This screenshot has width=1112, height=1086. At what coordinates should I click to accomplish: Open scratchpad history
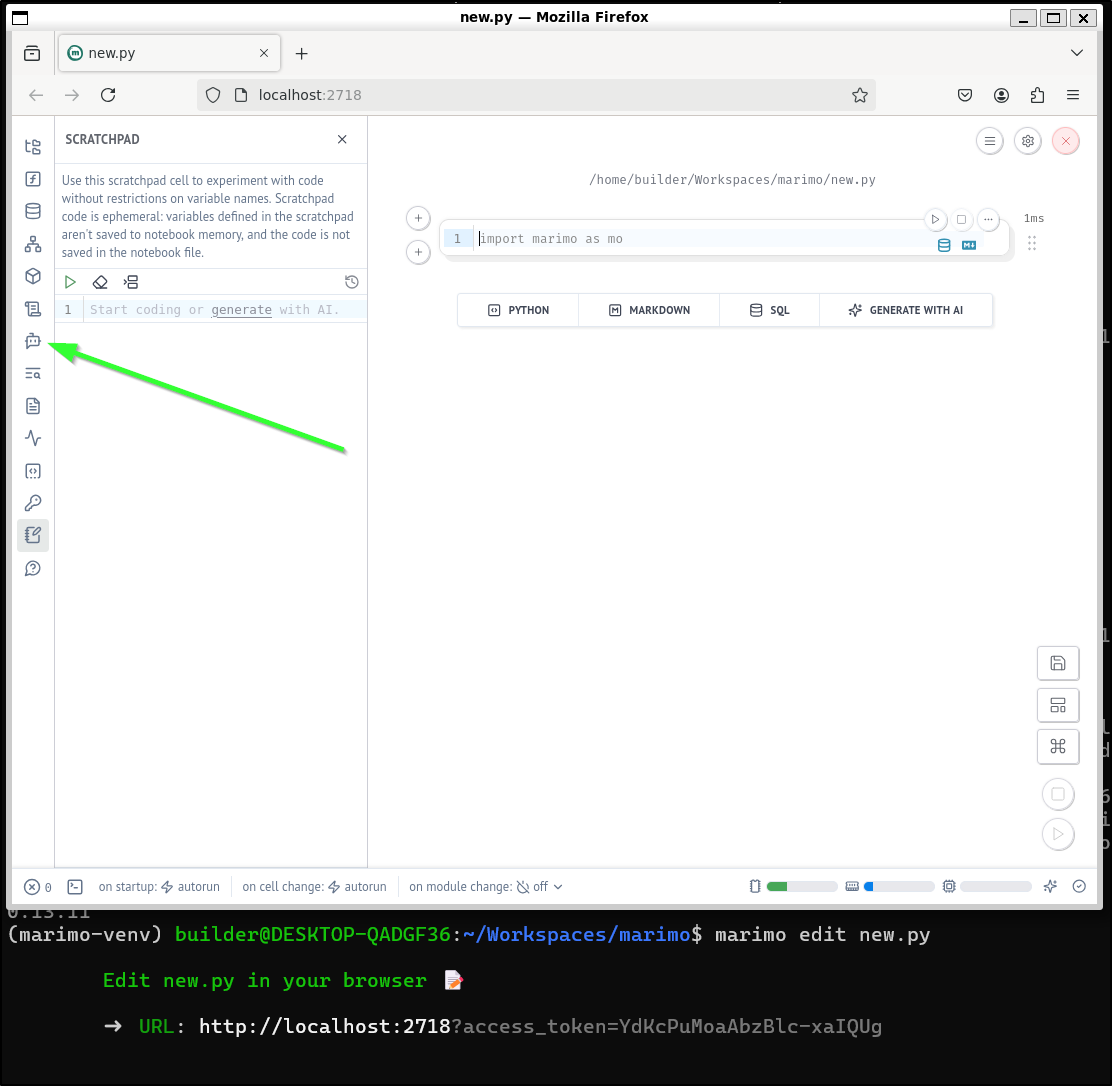click(x=351, y=282)
